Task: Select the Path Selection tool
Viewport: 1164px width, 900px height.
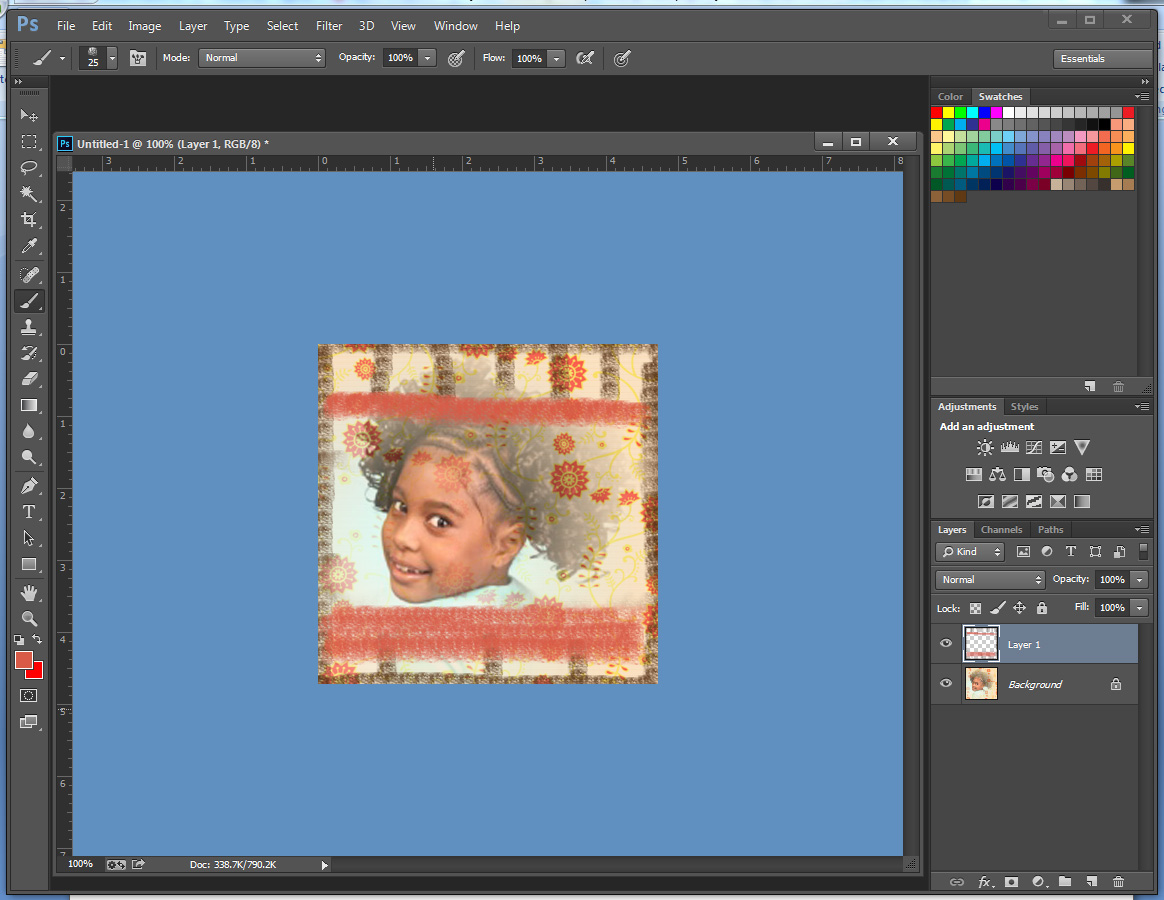Action: [x=29, y=538]
